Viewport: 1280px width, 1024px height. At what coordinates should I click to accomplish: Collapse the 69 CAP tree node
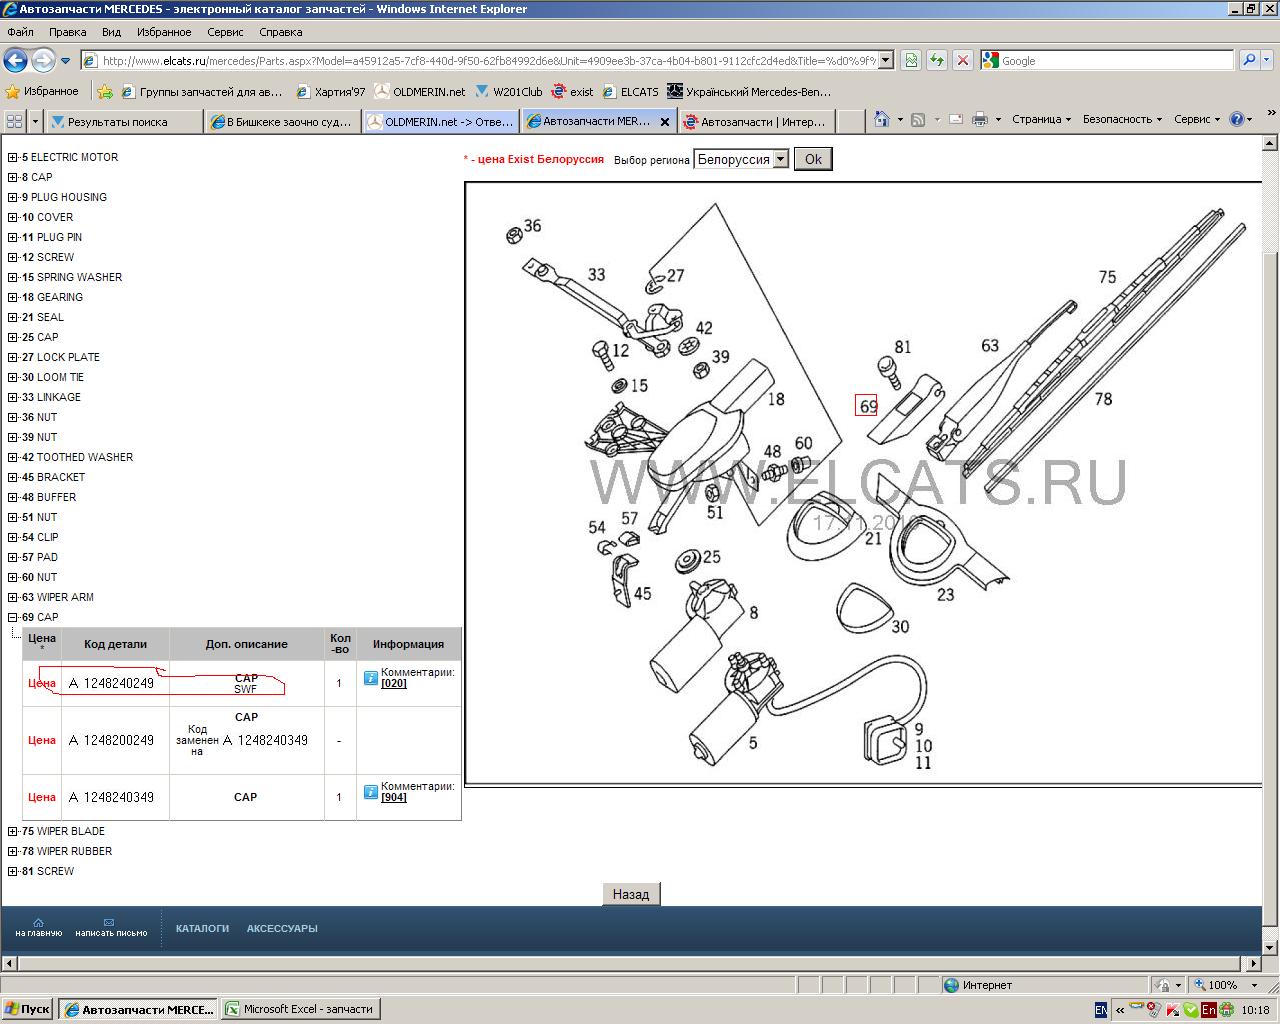click(x=13, y=617)
